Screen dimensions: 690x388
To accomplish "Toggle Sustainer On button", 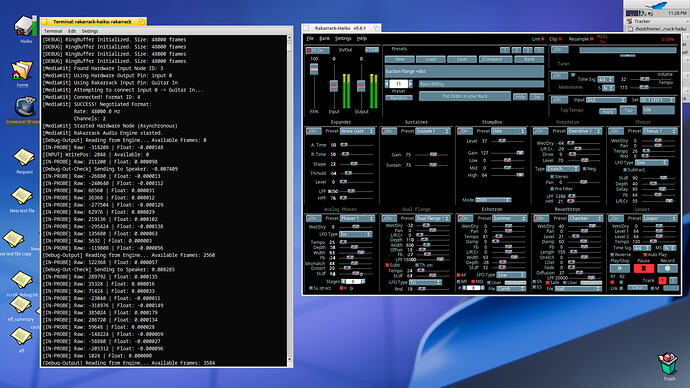I will click(389, 131).
